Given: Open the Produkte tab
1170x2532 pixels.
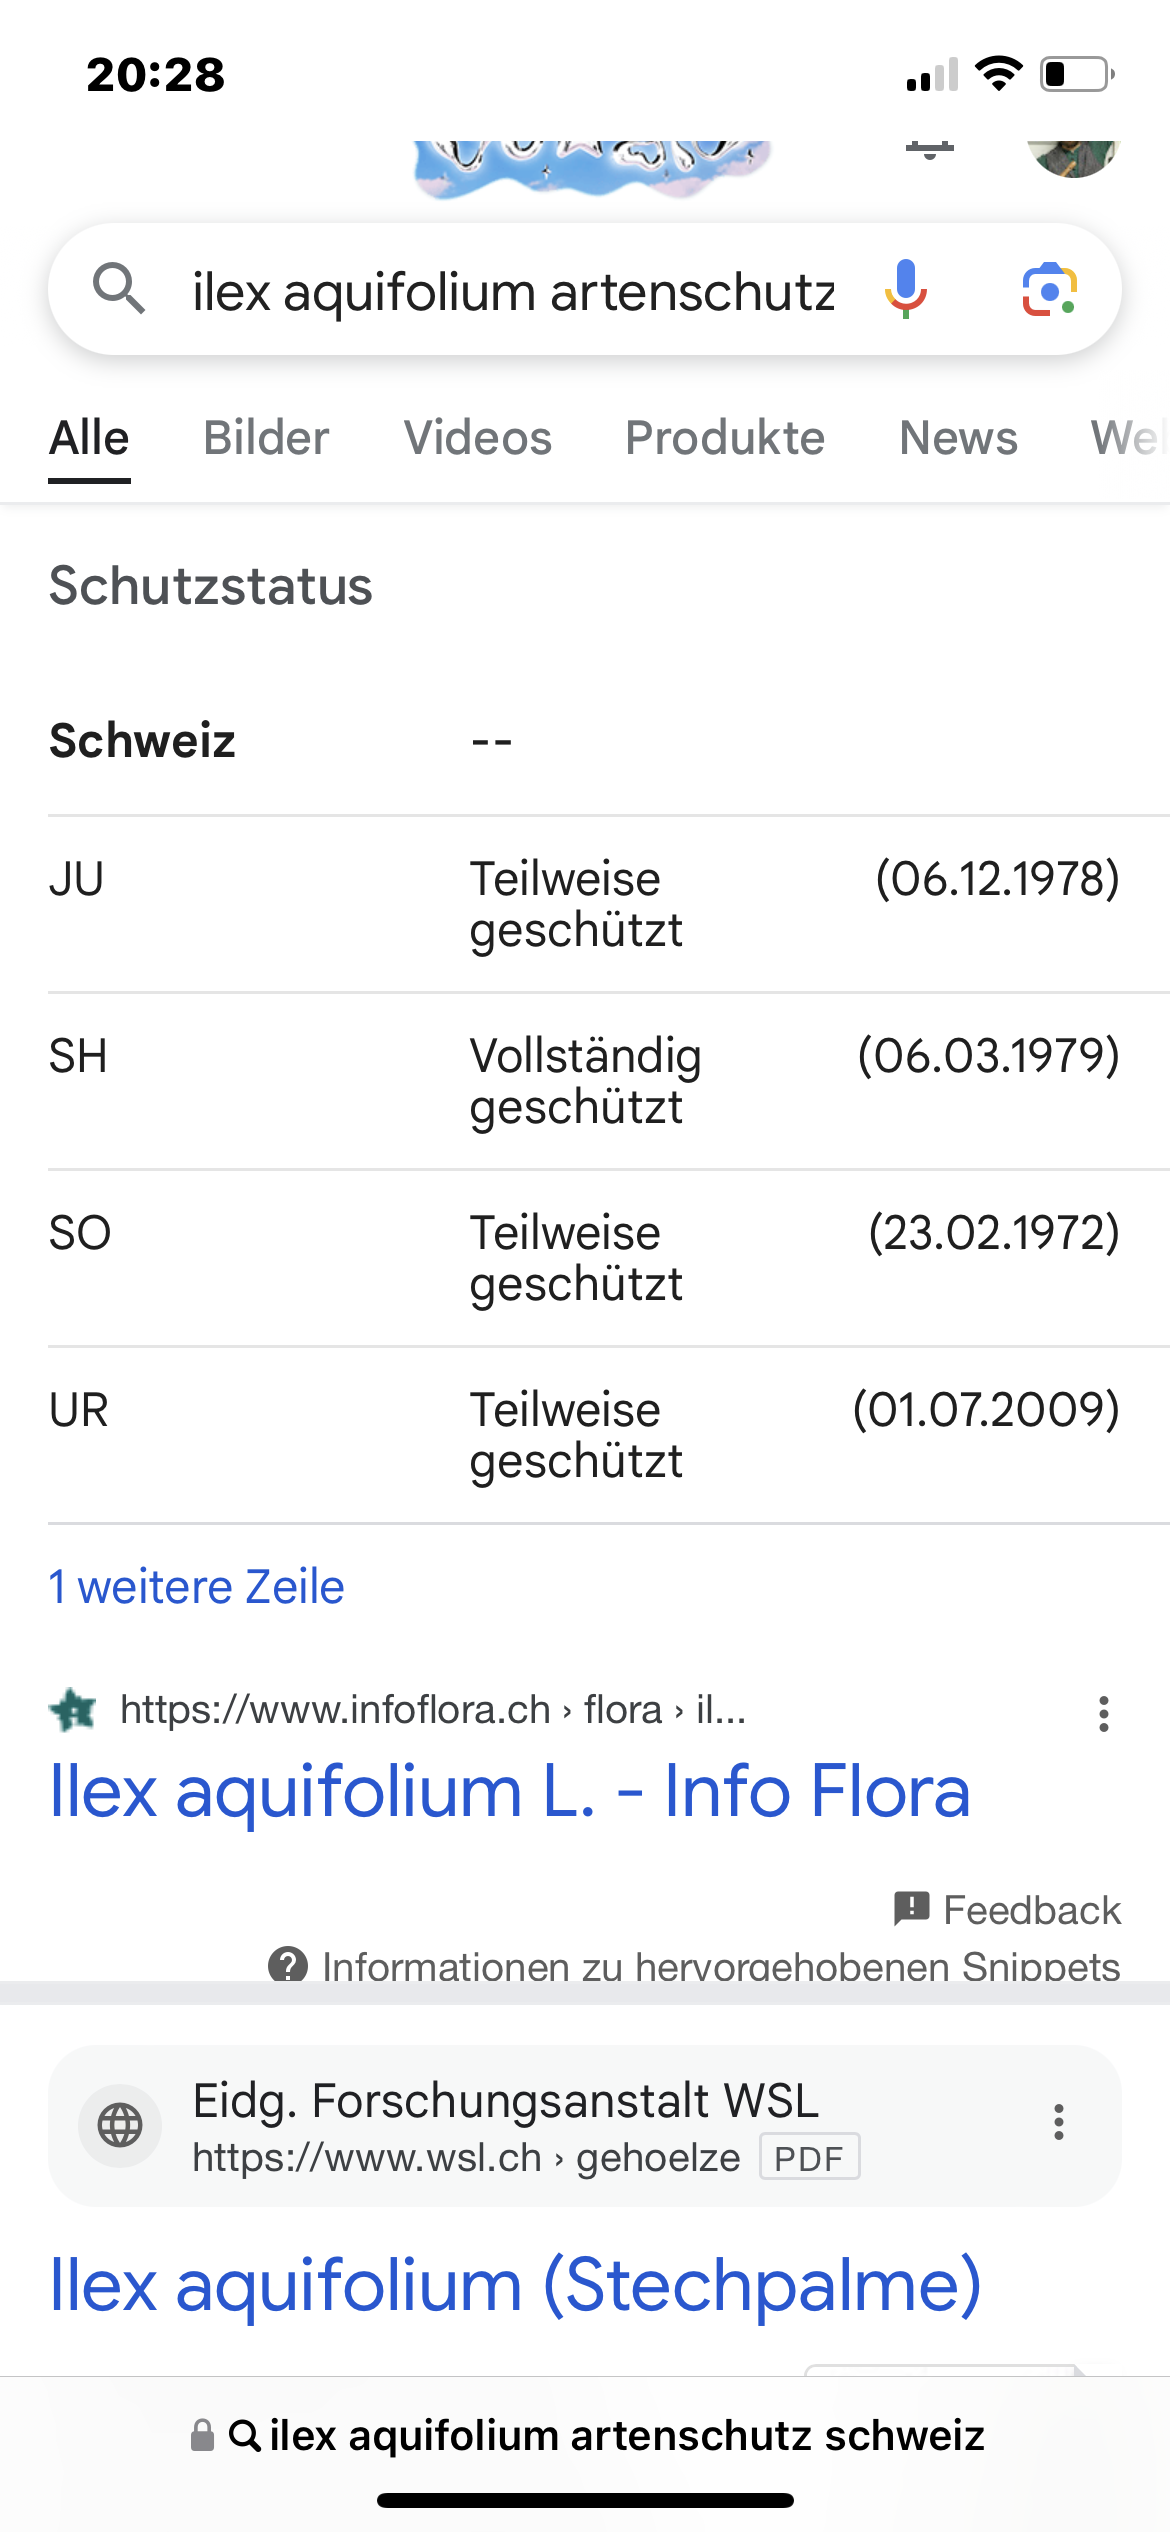Looking at the screenshot, I should pyautogui.click(x=725, y=438).
